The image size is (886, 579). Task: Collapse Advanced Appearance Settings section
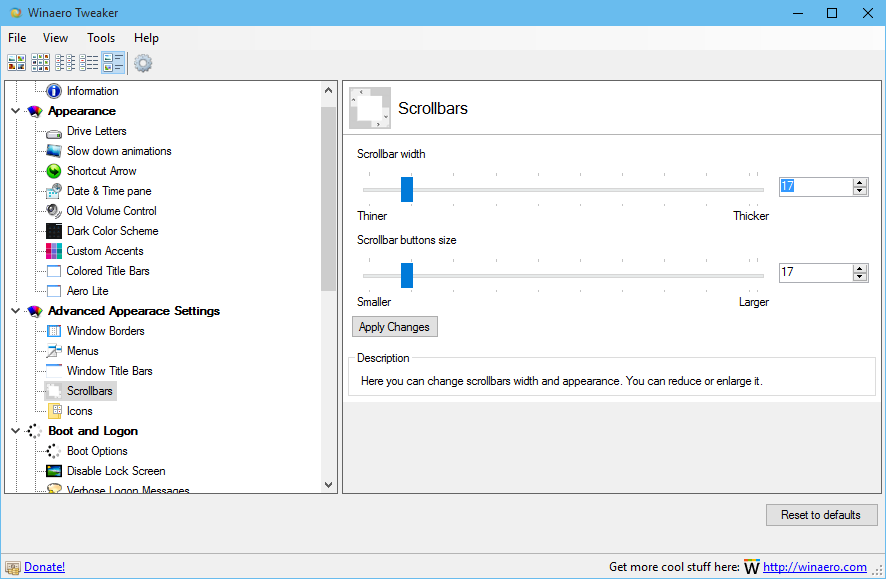14,310
